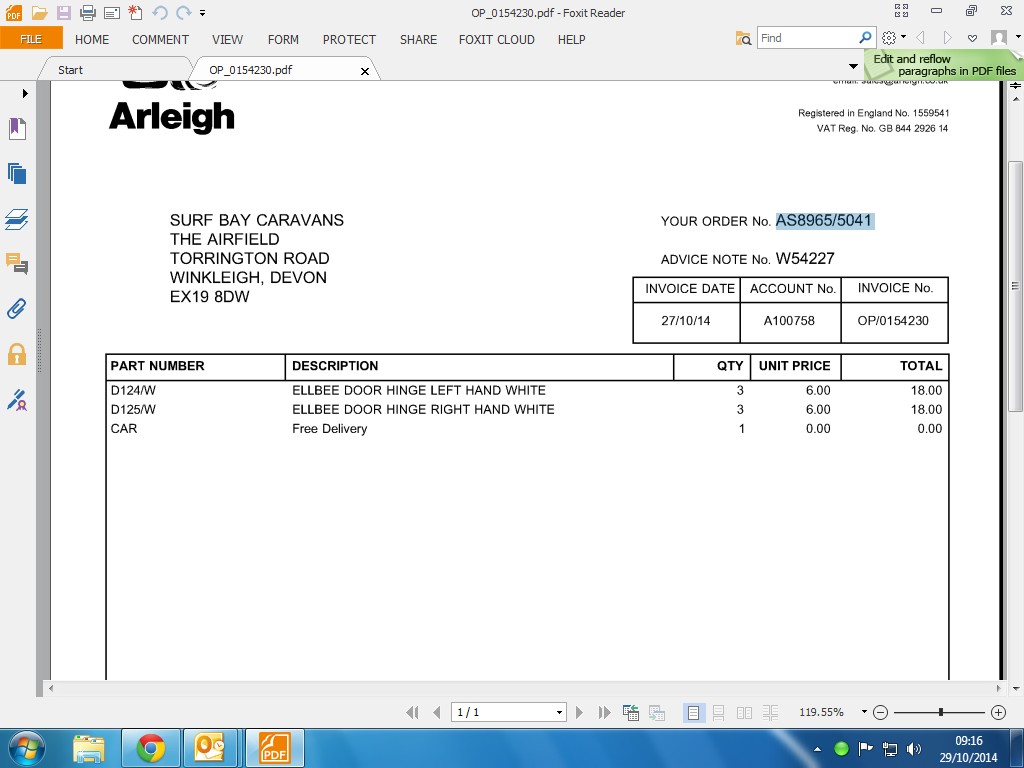Open the Pages thumbnails panel icon in sidebar
The width and height of the screenshot is (1024, 768).
[17, 174]
